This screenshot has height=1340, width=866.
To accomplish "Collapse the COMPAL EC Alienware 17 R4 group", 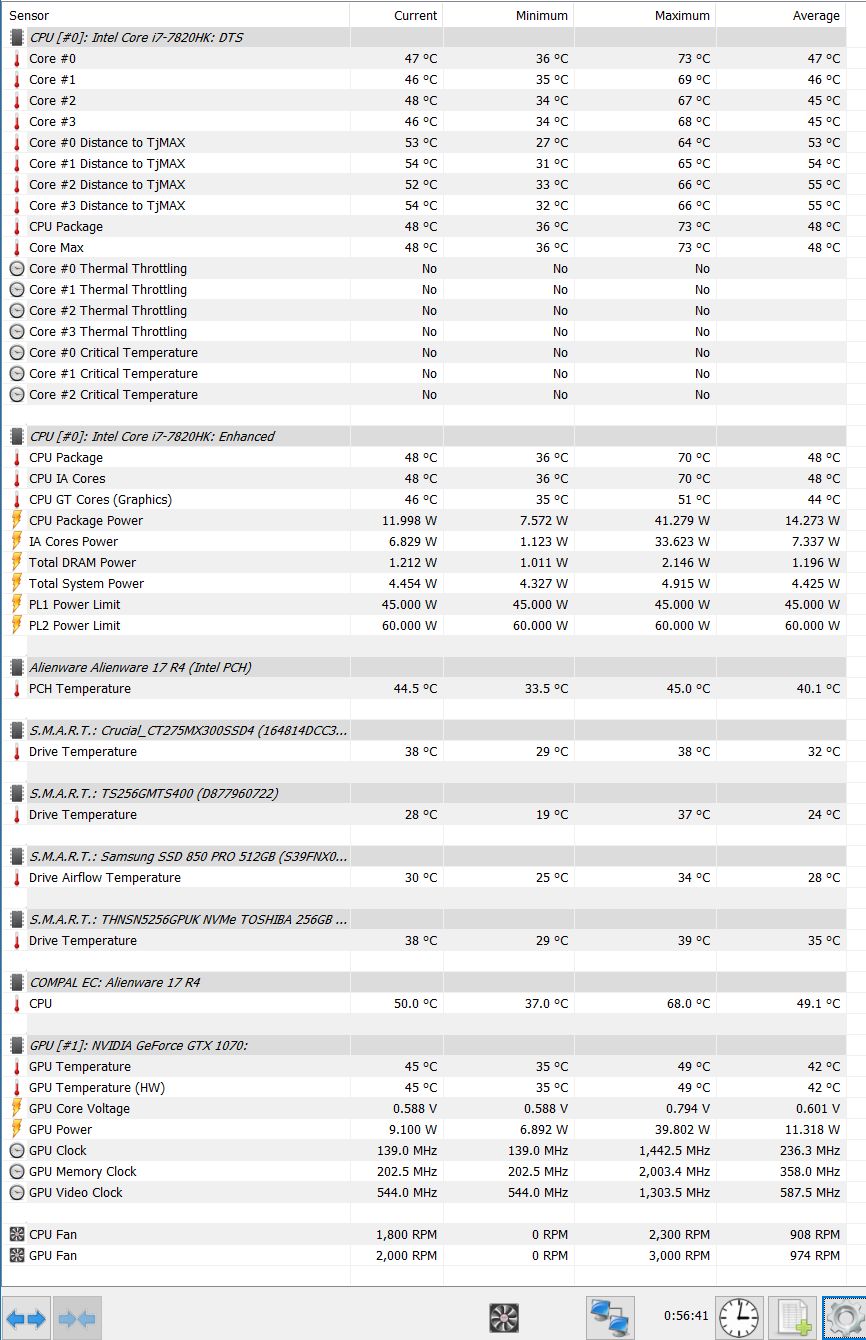I will tap(17, 982).
